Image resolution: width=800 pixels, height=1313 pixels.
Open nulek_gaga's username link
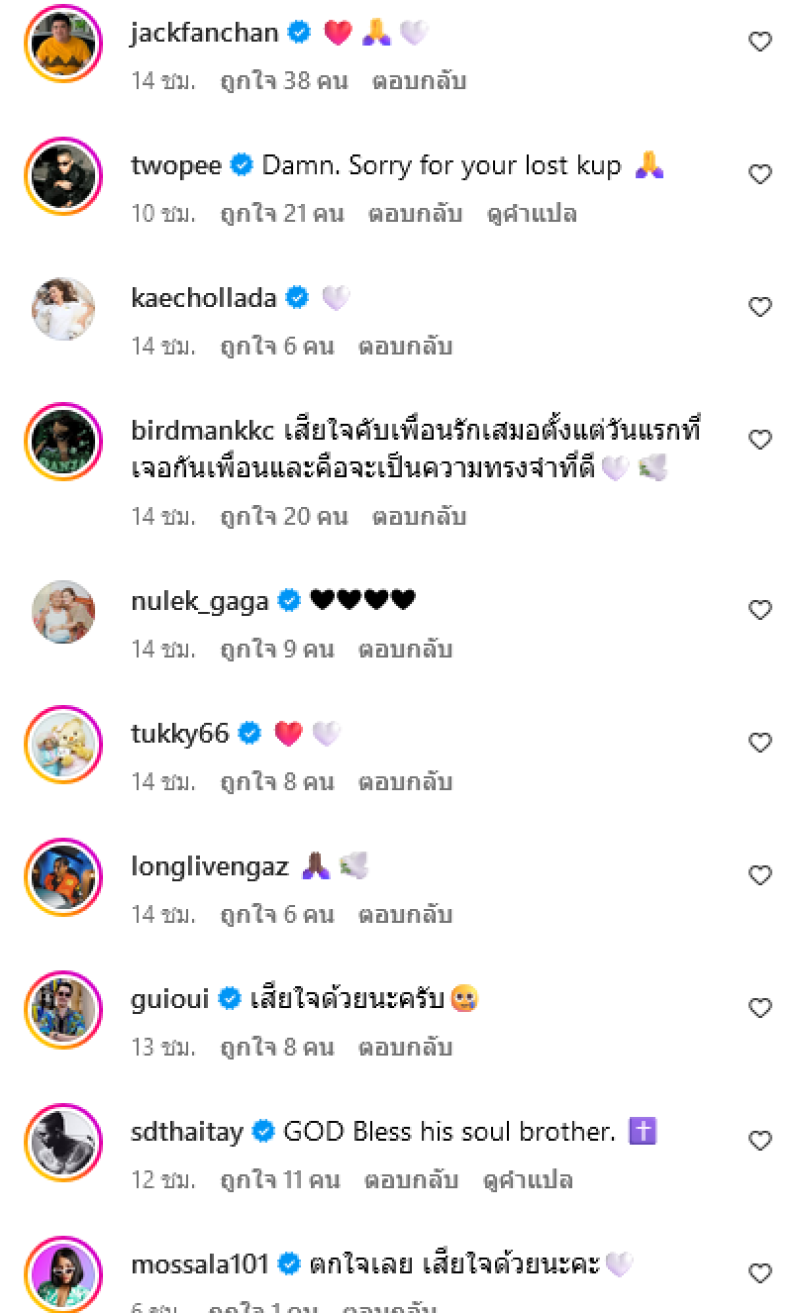pyautogui.click(x=200, y=601)
